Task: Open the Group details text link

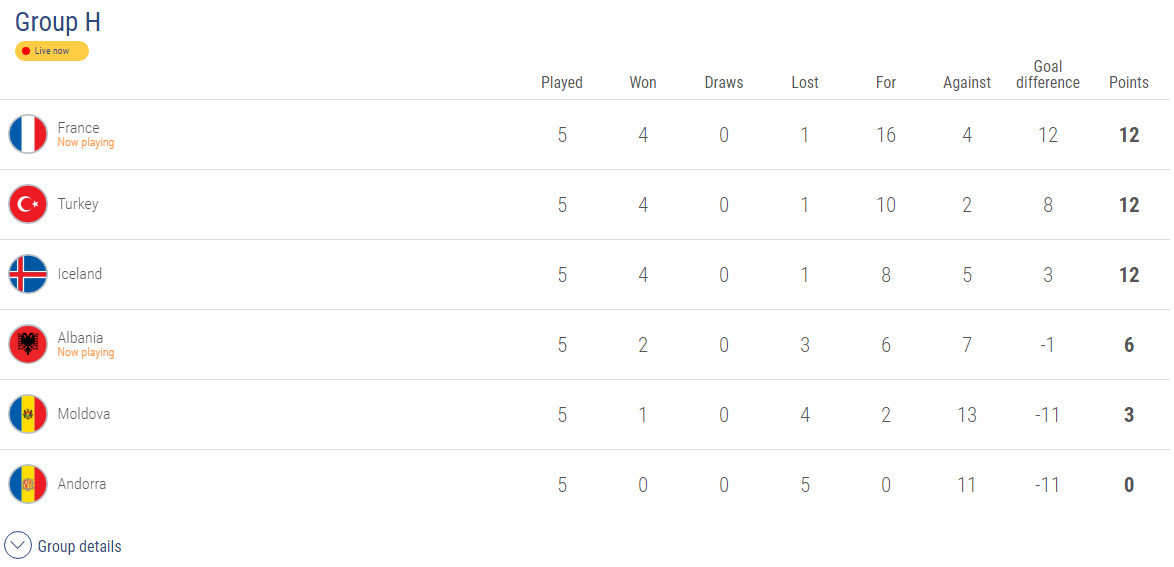Action: pyautogui.click(x=79, y=547)
